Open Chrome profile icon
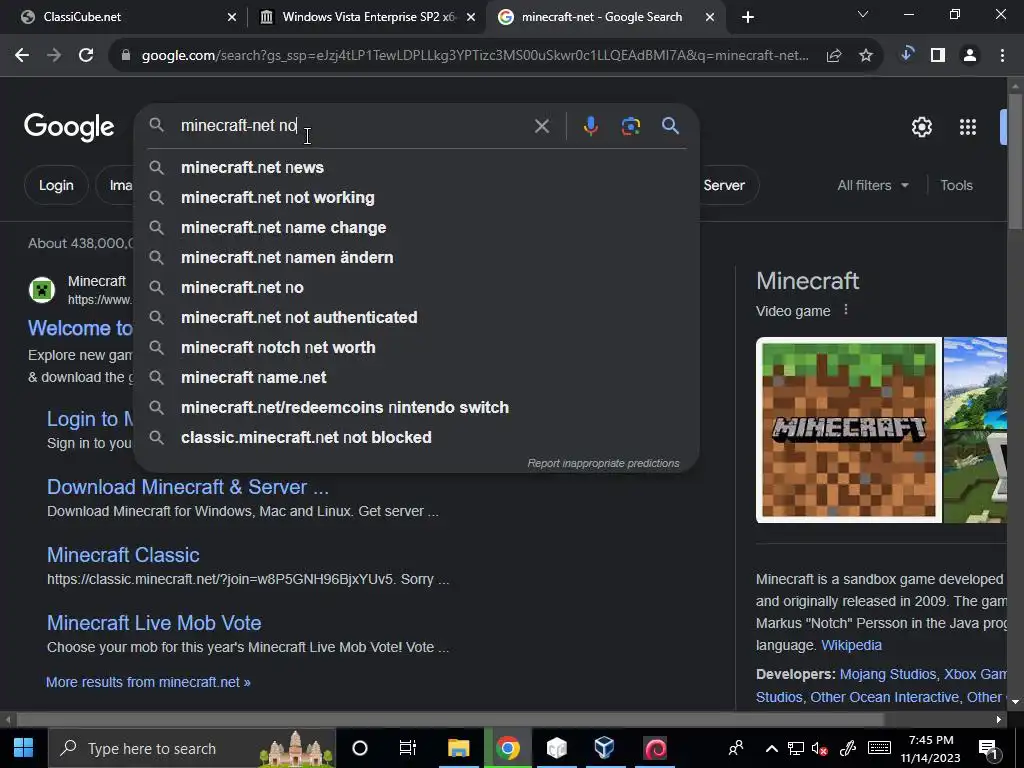Image resolution: width=1024 pixels, height=768 pixels. coord(970,56)
